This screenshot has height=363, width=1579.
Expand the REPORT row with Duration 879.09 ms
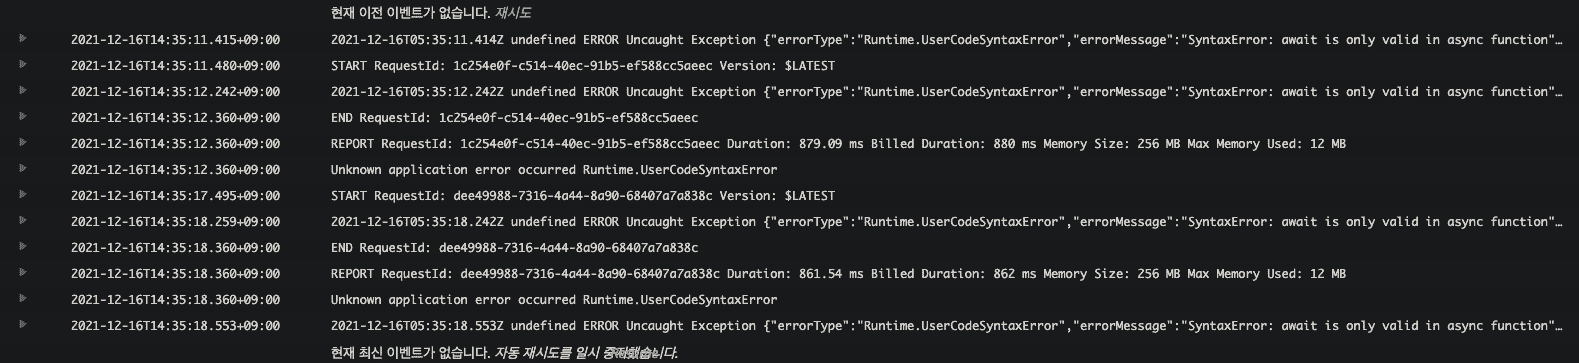(22, 143)
